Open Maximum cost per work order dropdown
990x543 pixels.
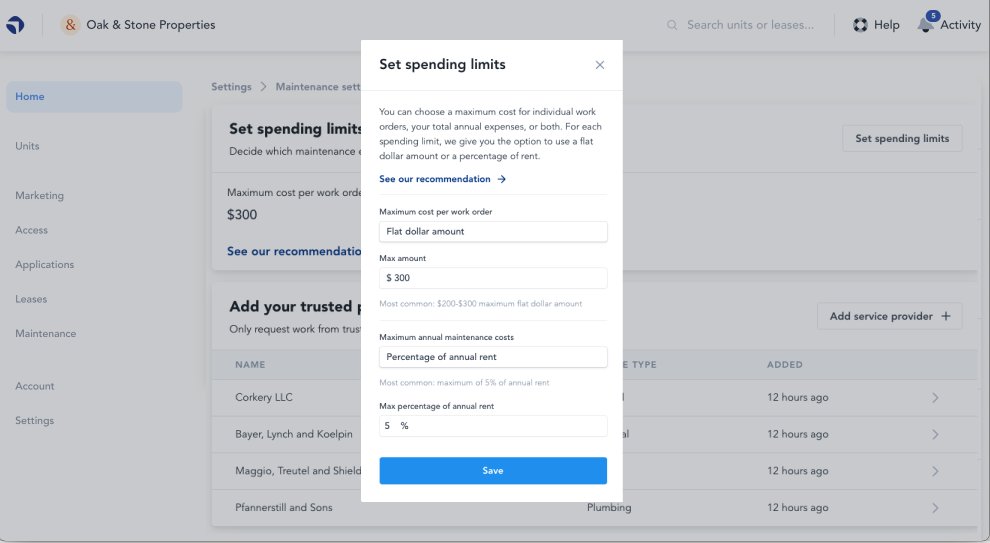point(493,232)
